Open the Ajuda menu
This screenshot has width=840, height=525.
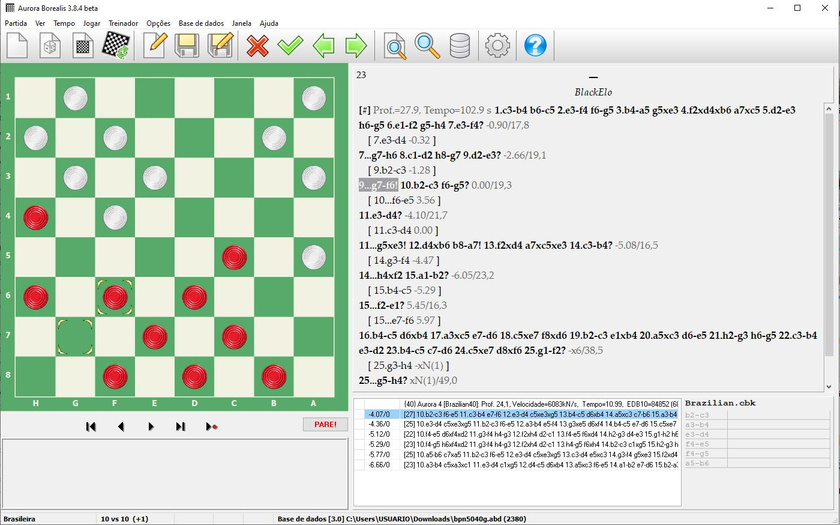pos(269,23)
